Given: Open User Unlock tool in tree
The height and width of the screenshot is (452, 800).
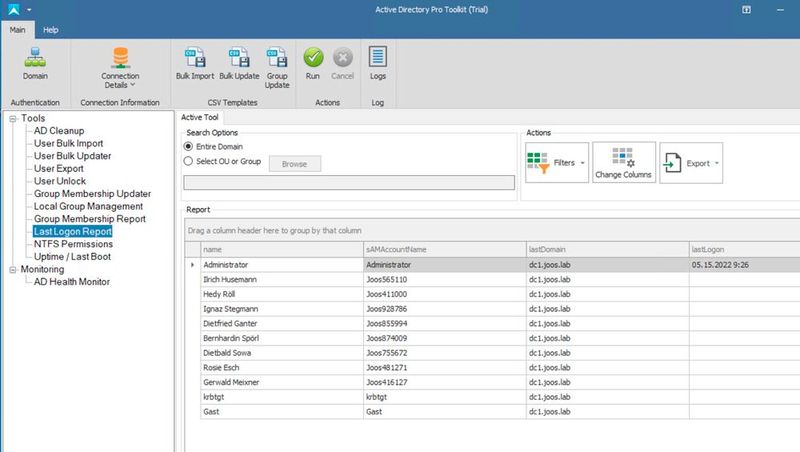Looking at the screenshot, I should tap(60, 181).
